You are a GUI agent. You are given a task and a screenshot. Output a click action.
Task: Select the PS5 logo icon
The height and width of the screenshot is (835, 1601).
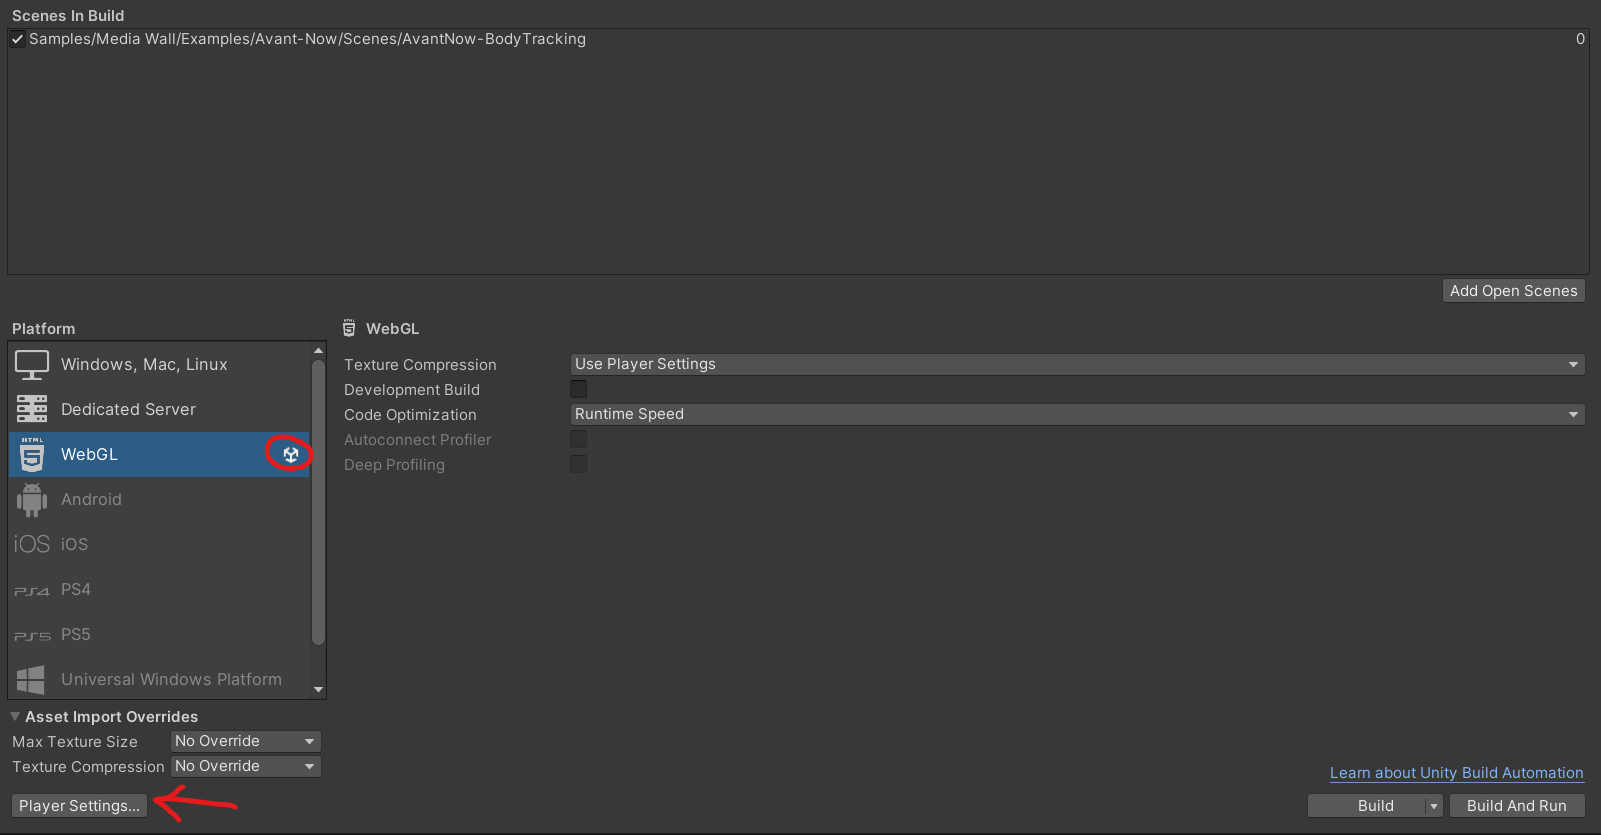(32, 636)
